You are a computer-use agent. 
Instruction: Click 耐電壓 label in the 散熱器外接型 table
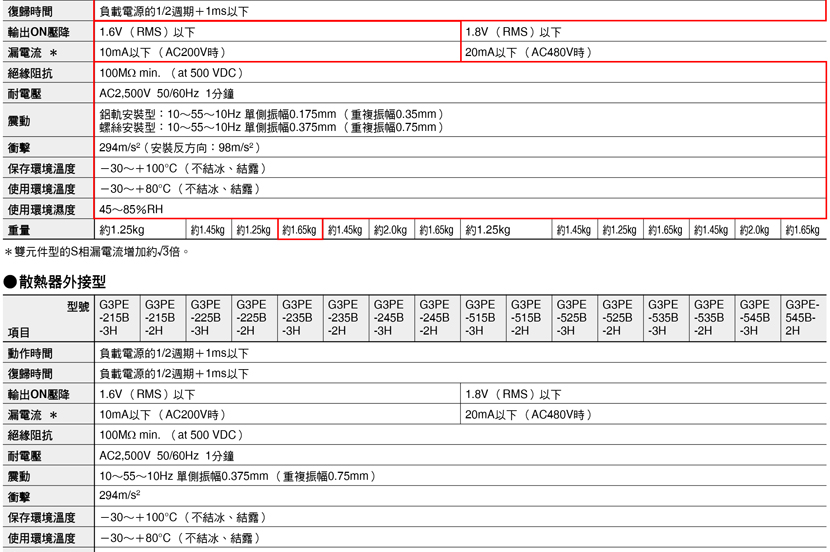[x=24, y=456]
